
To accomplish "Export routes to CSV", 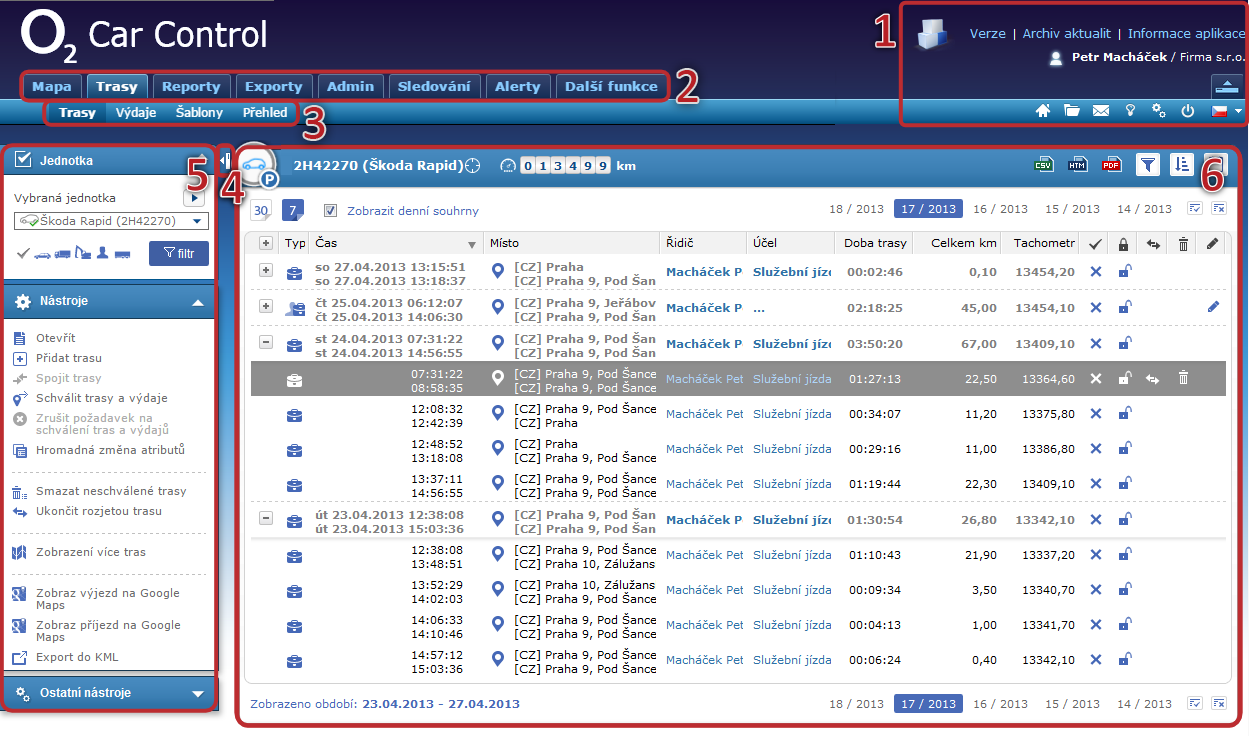I will (1044, 165).
